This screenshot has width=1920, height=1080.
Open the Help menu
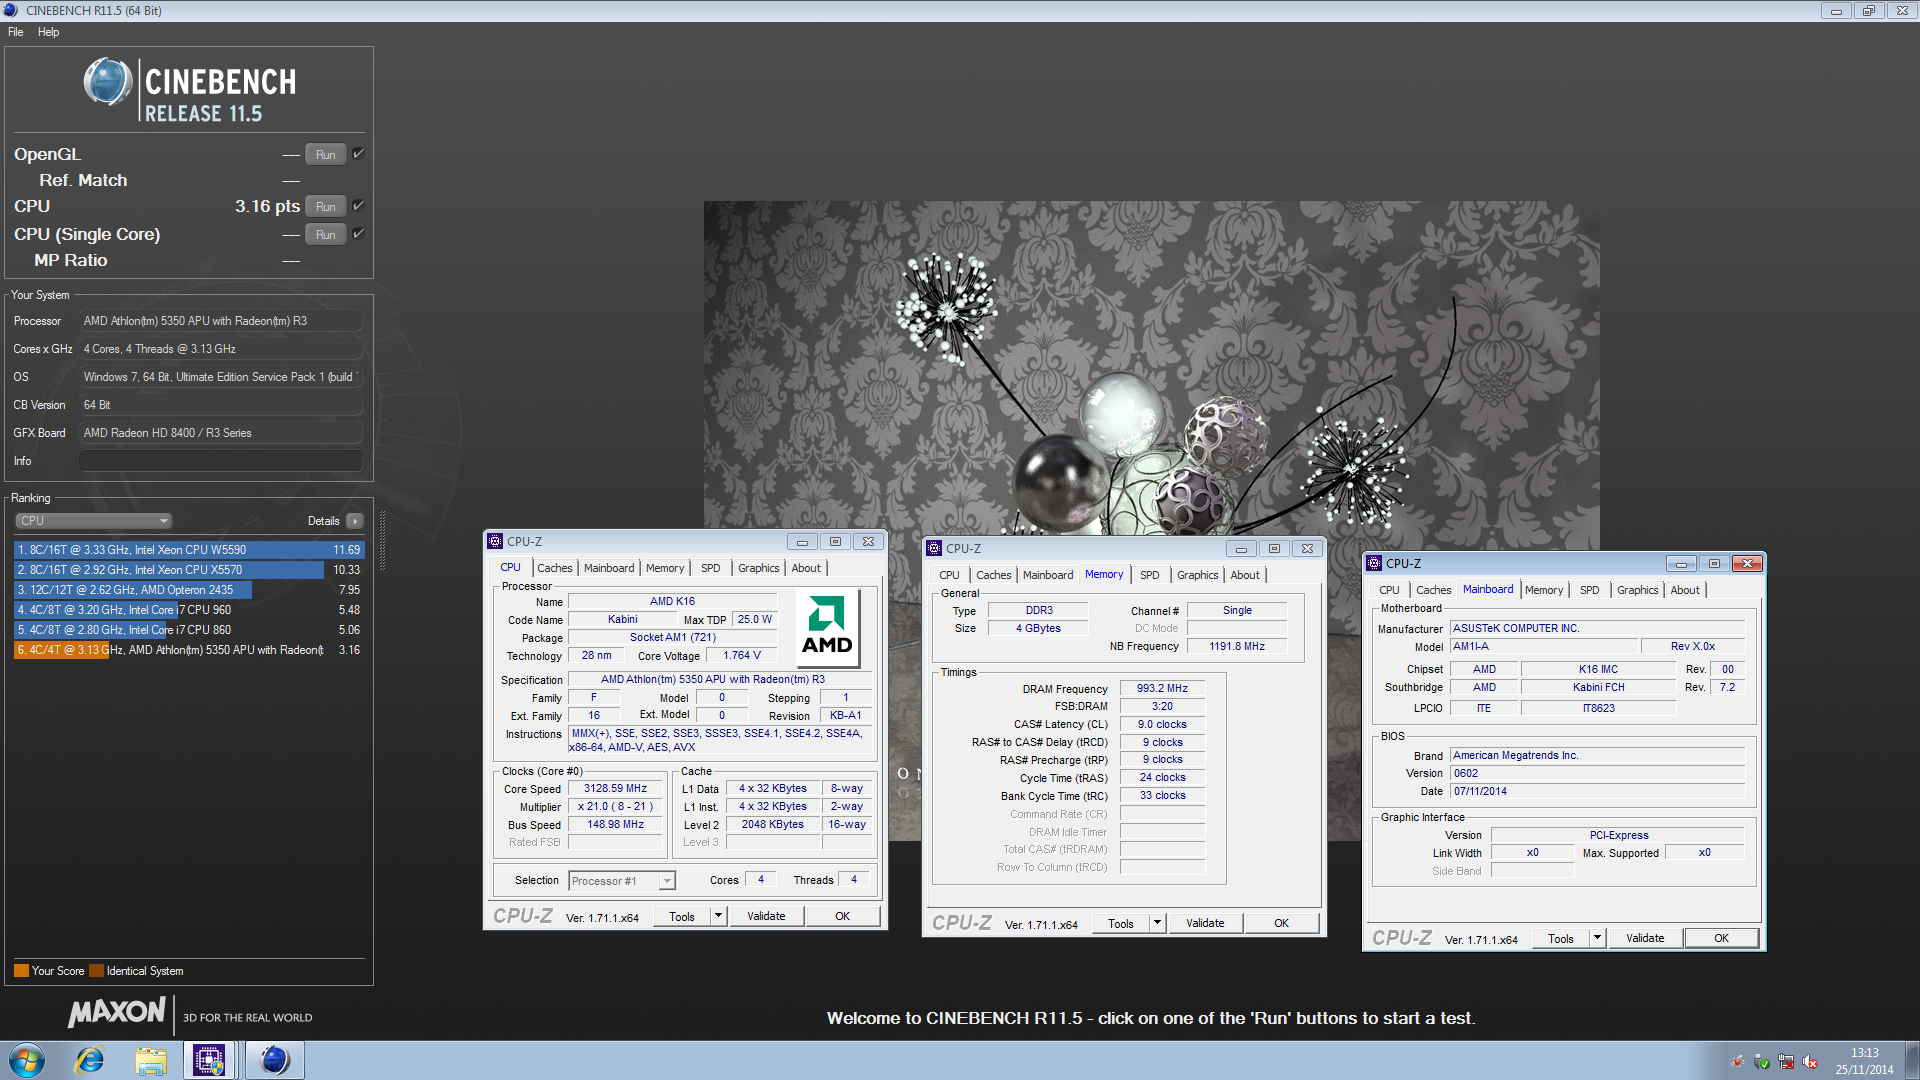pos(48,32)
